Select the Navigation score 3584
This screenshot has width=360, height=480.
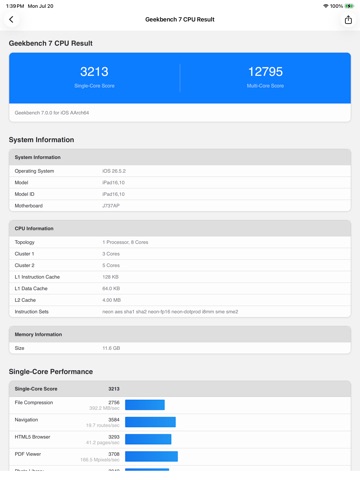tap(114, 420)
